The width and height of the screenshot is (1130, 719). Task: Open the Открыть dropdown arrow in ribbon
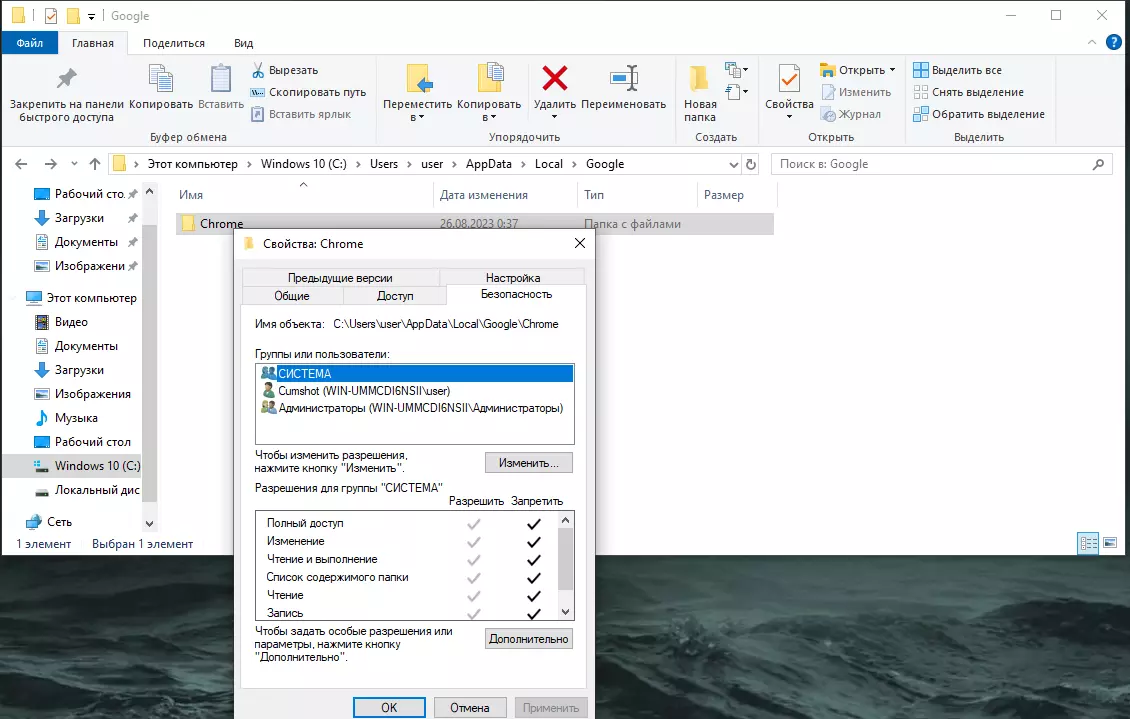pyautogui.click(x=892, y=70)
